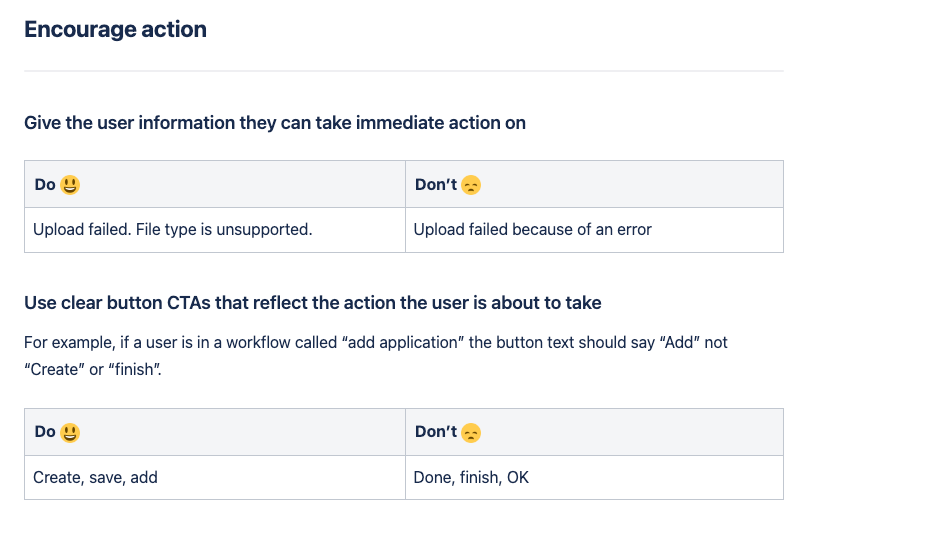This screenshot has height=533, width=925.
Task: Select cell 'Upload failed. File type is unsupported.'
Action: [x=215, y=230]
